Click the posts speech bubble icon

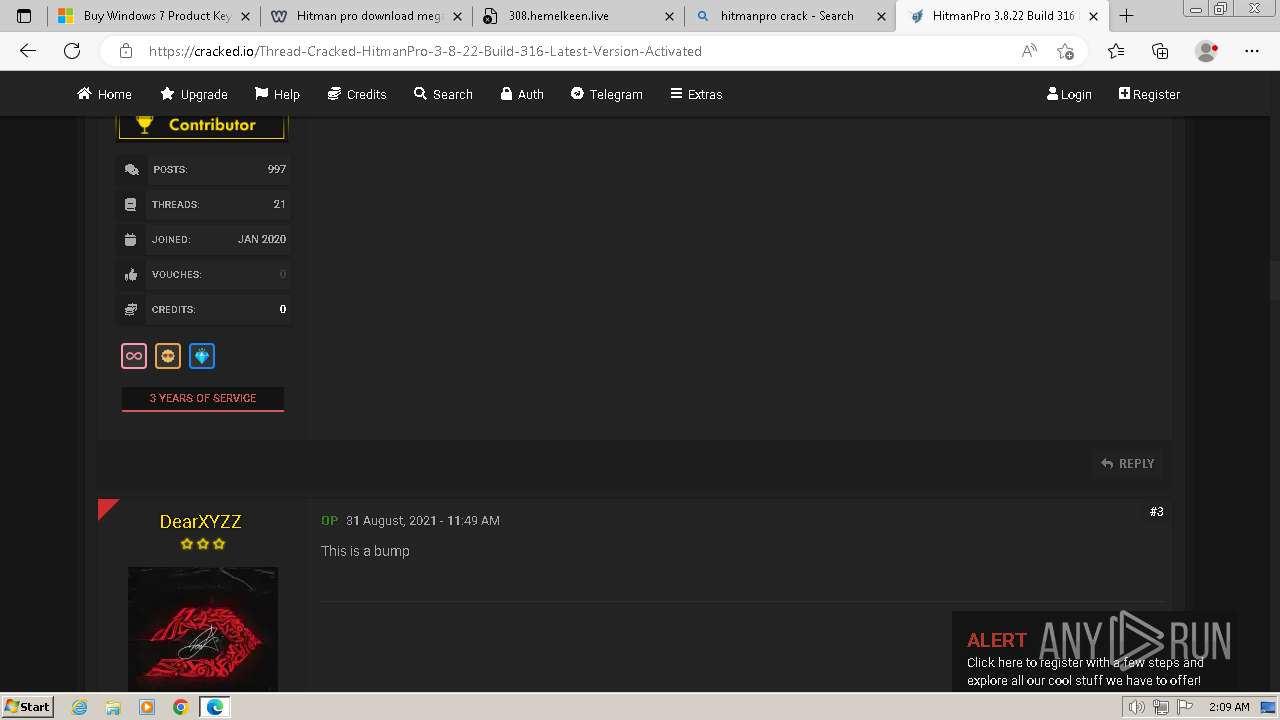pos(131,170)
